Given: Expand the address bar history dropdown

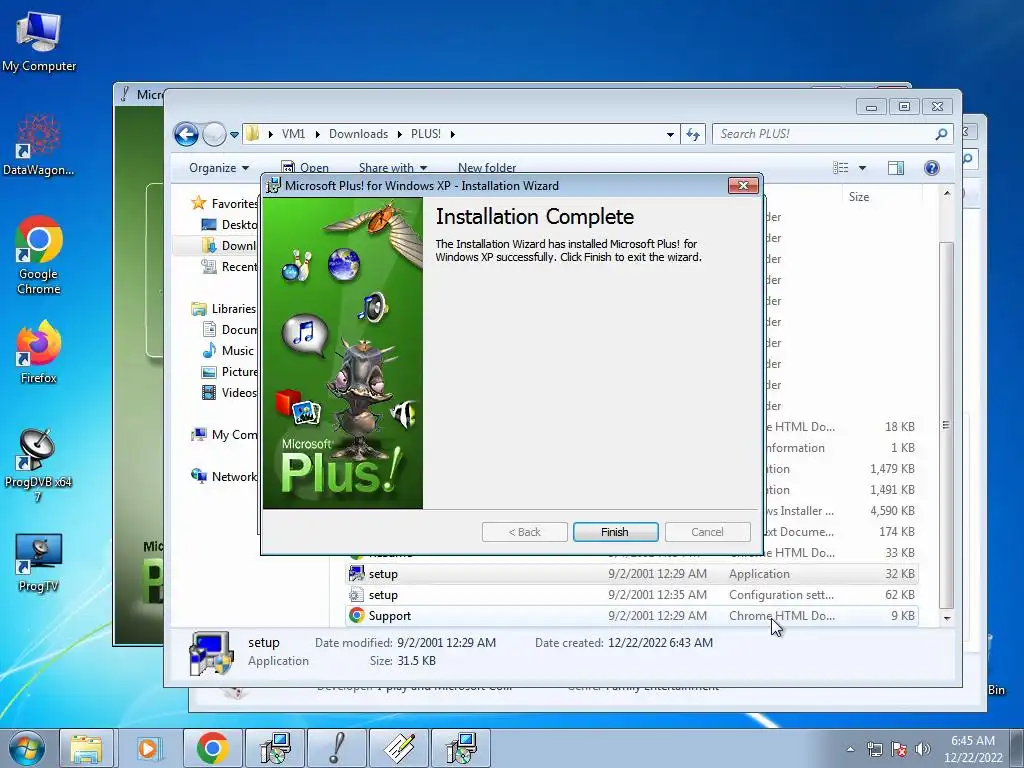Looking at the screenshot, I should click(670, 135).
